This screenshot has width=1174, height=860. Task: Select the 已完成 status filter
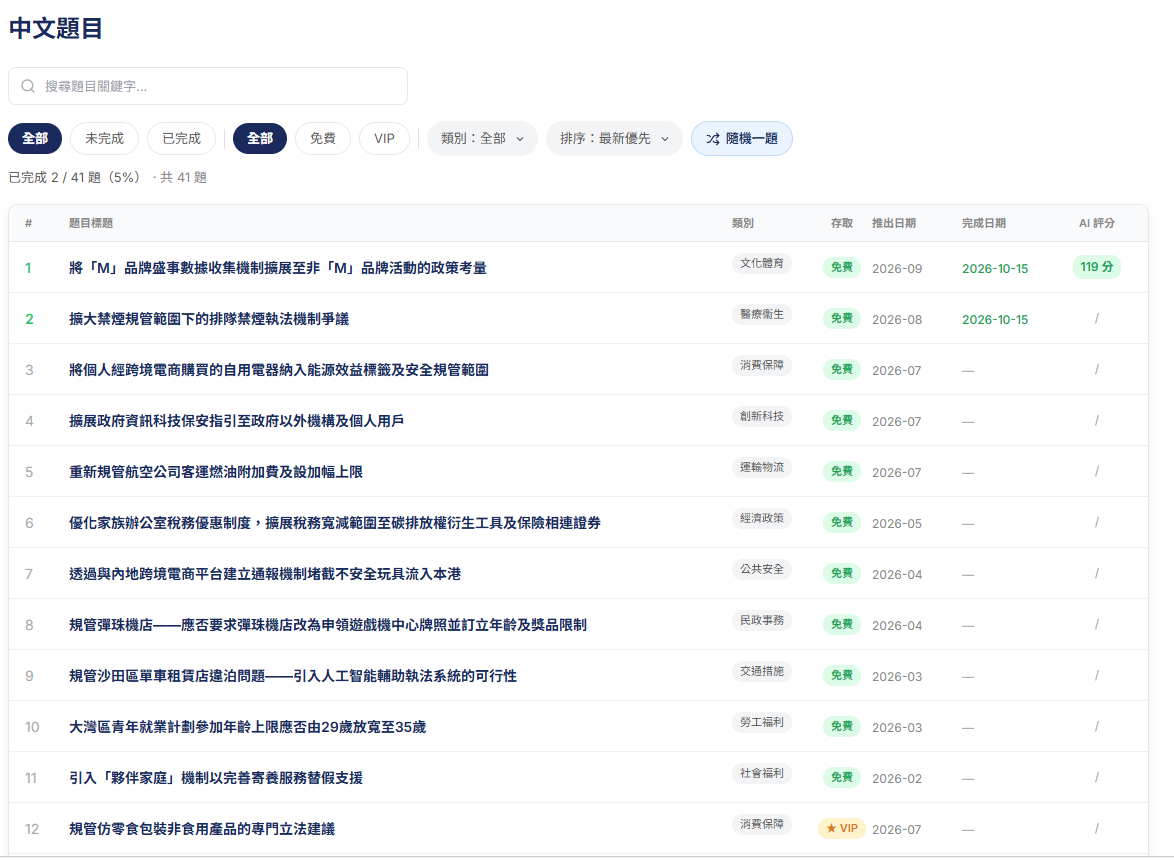pos(181,138)
